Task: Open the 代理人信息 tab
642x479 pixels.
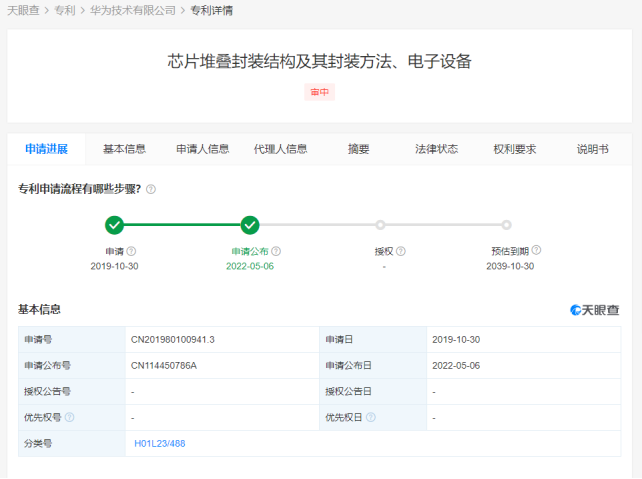Action: (x=280, y=149)
